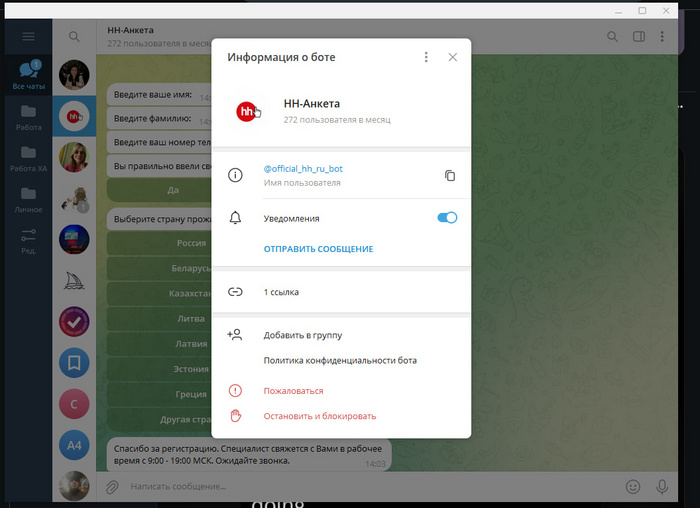Copy the bot username with copy icon

[x=450, y=175]
